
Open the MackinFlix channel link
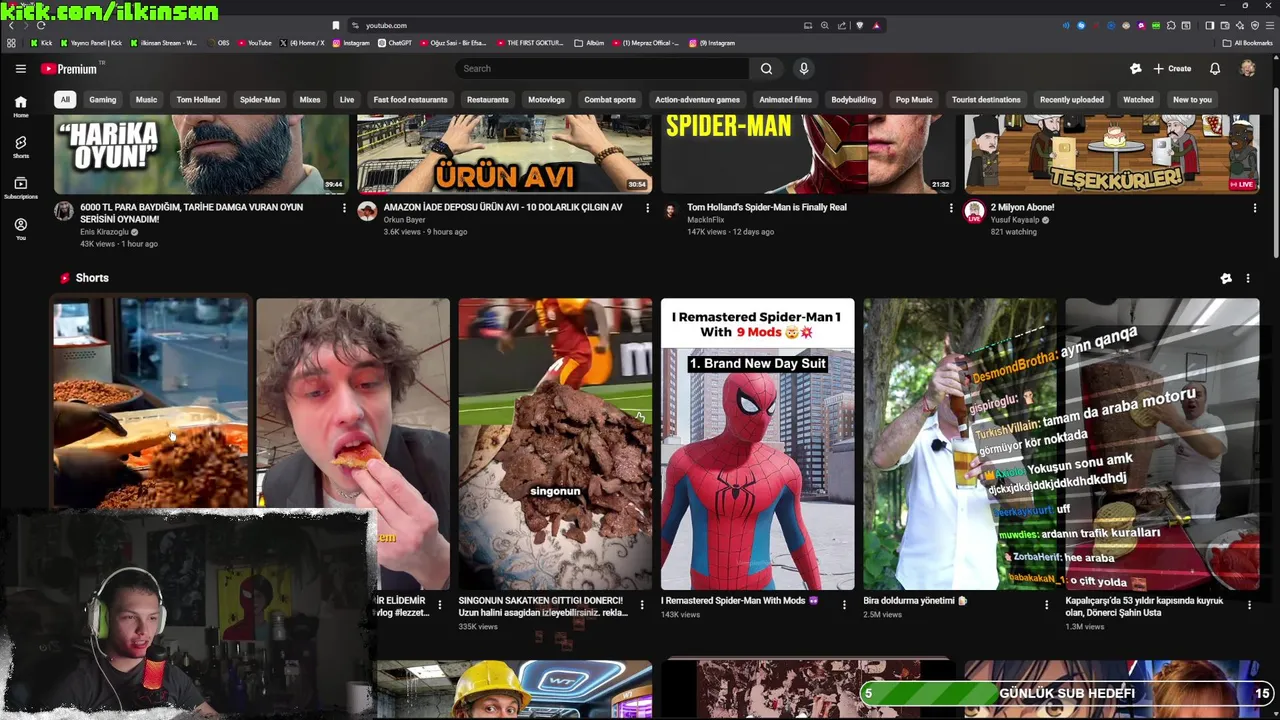pos(705,220)
